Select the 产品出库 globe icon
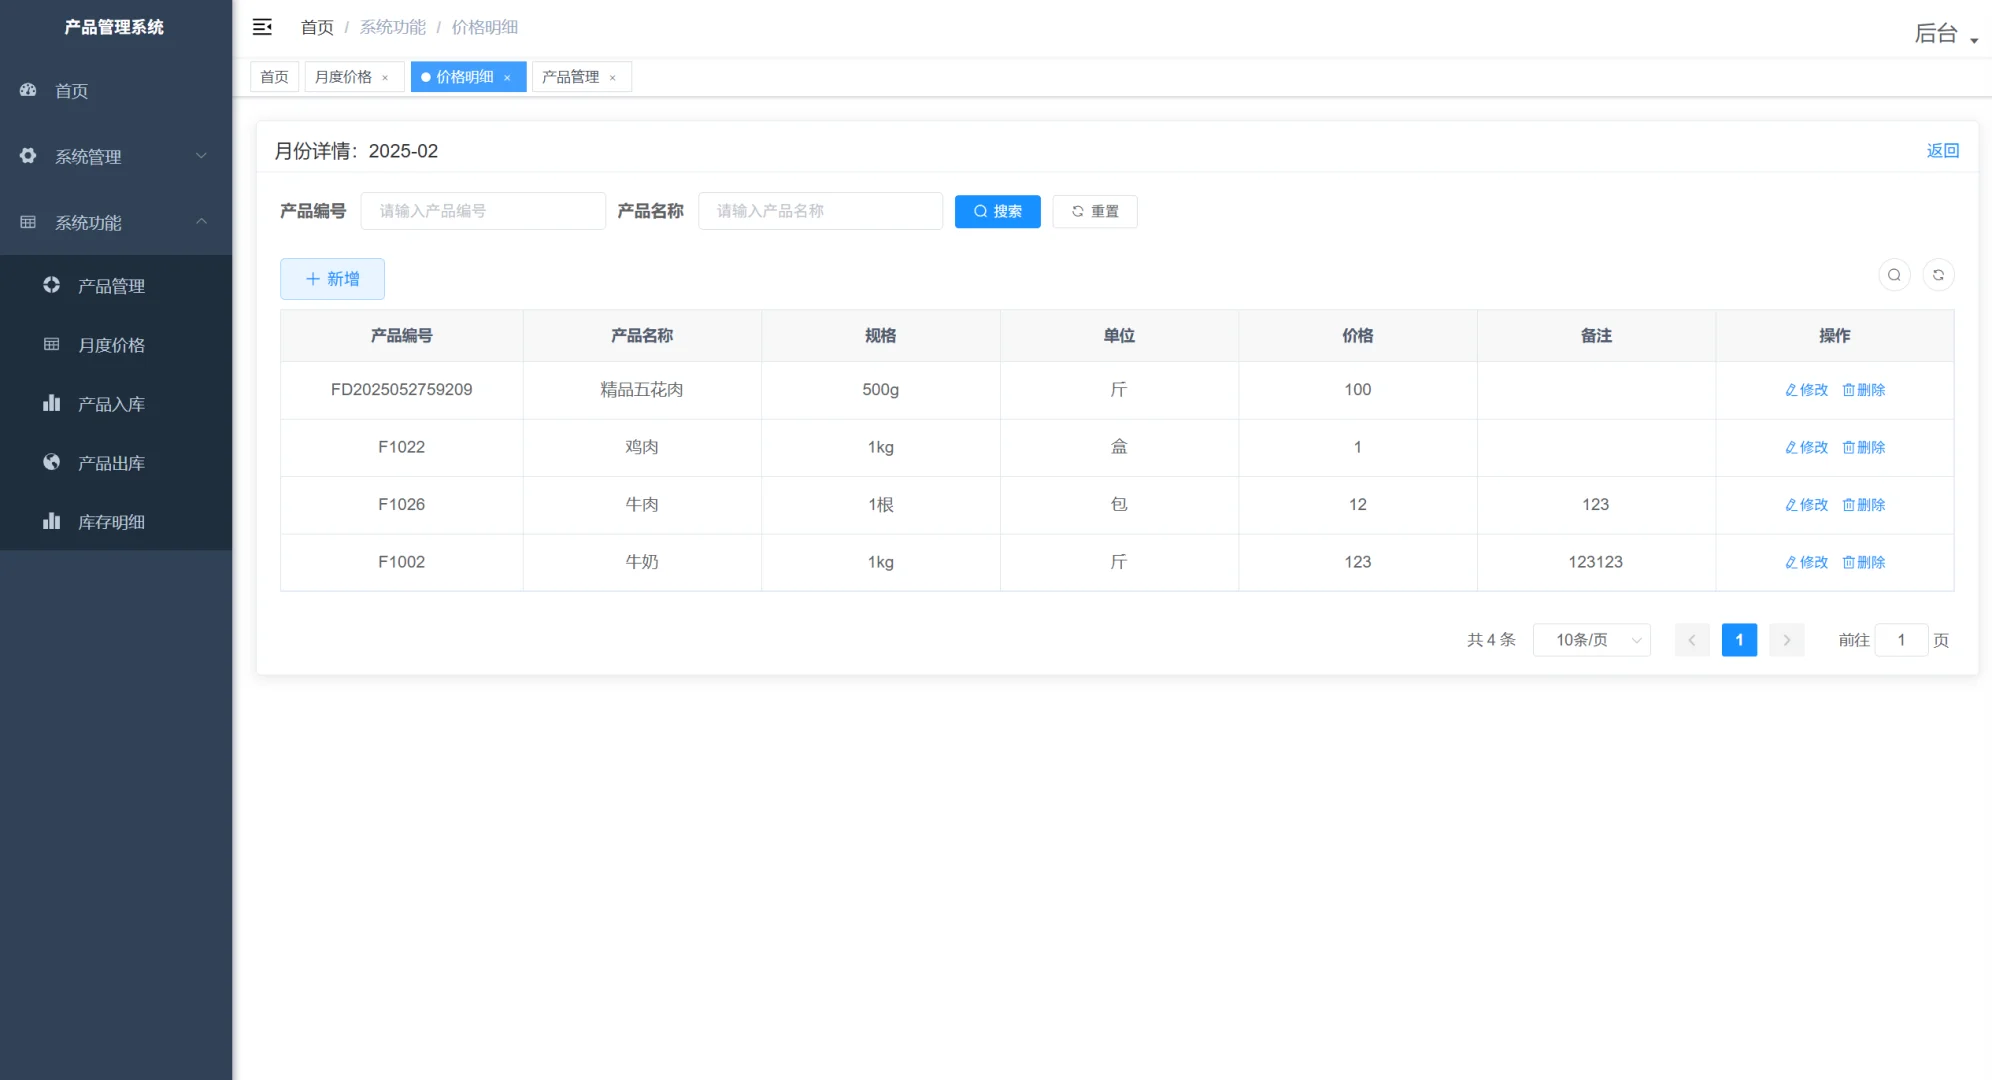Viewport: 1992px width, 1080px height. tap(51, 463)
